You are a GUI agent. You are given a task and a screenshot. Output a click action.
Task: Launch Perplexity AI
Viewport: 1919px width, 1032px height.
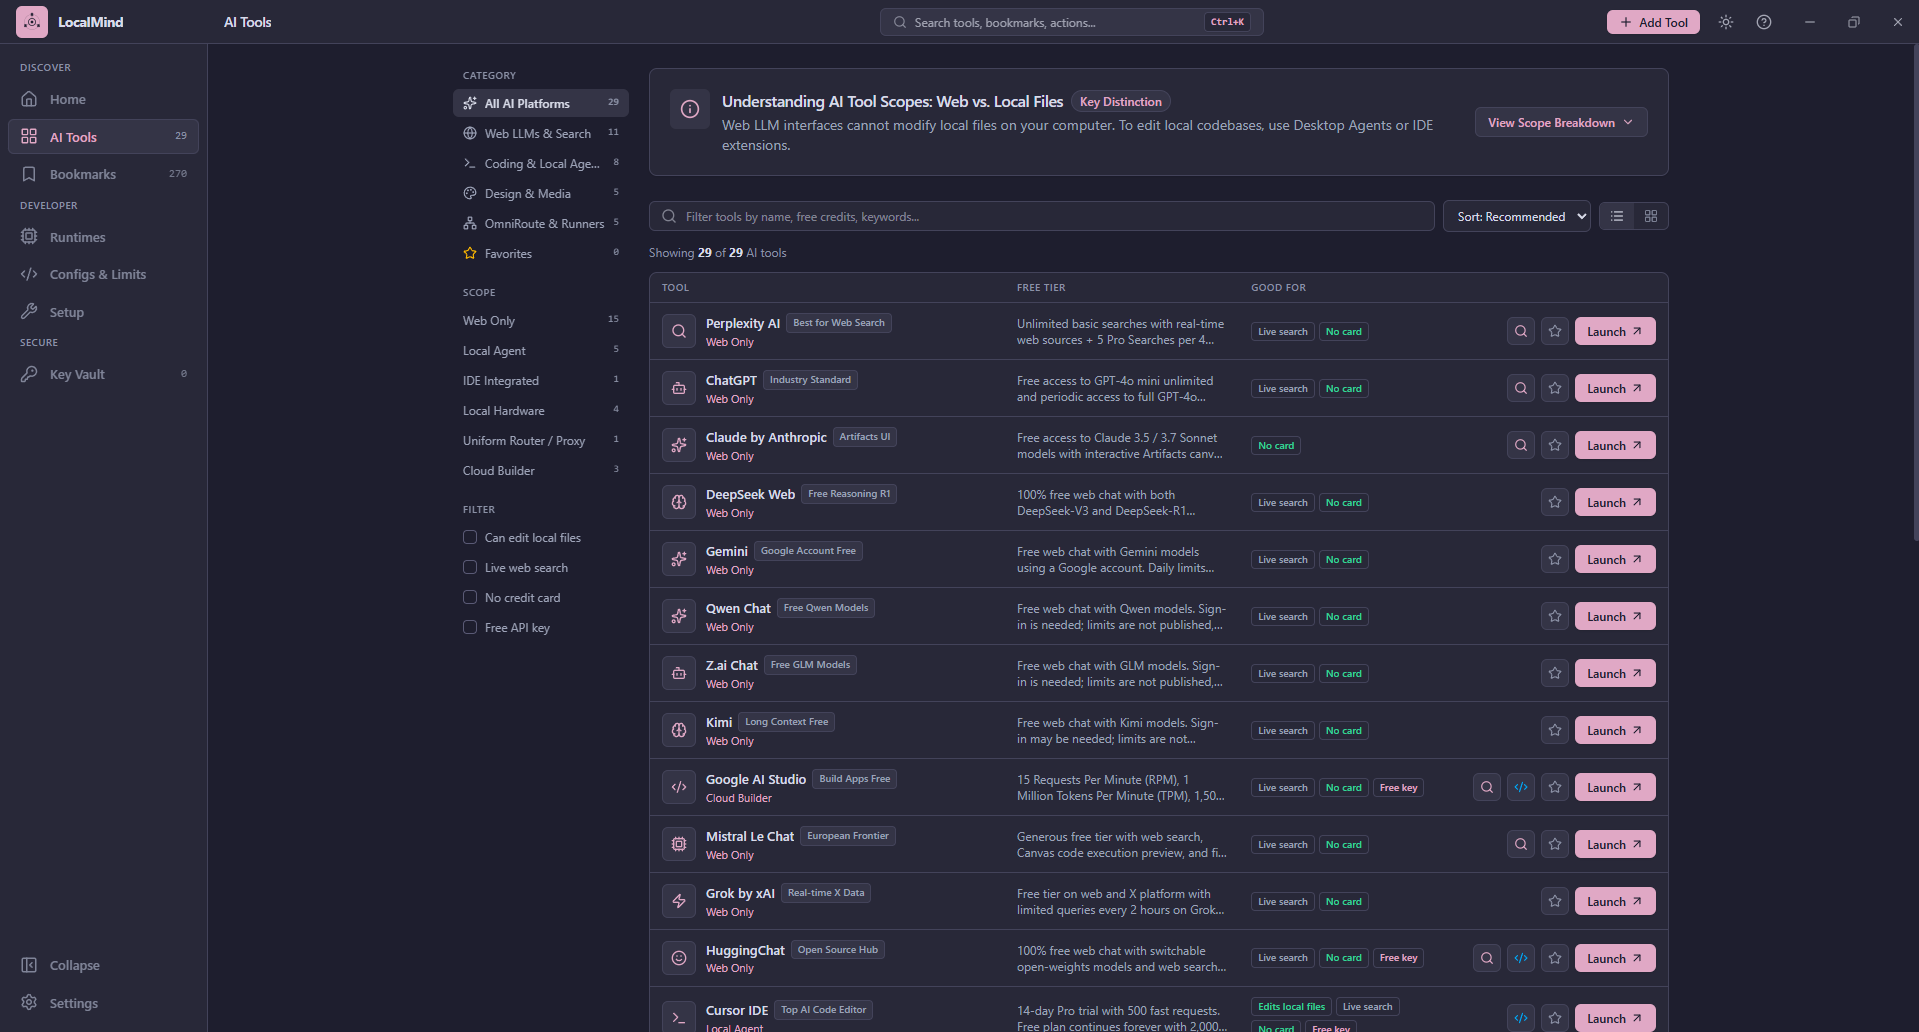[x=1615, y=331]
